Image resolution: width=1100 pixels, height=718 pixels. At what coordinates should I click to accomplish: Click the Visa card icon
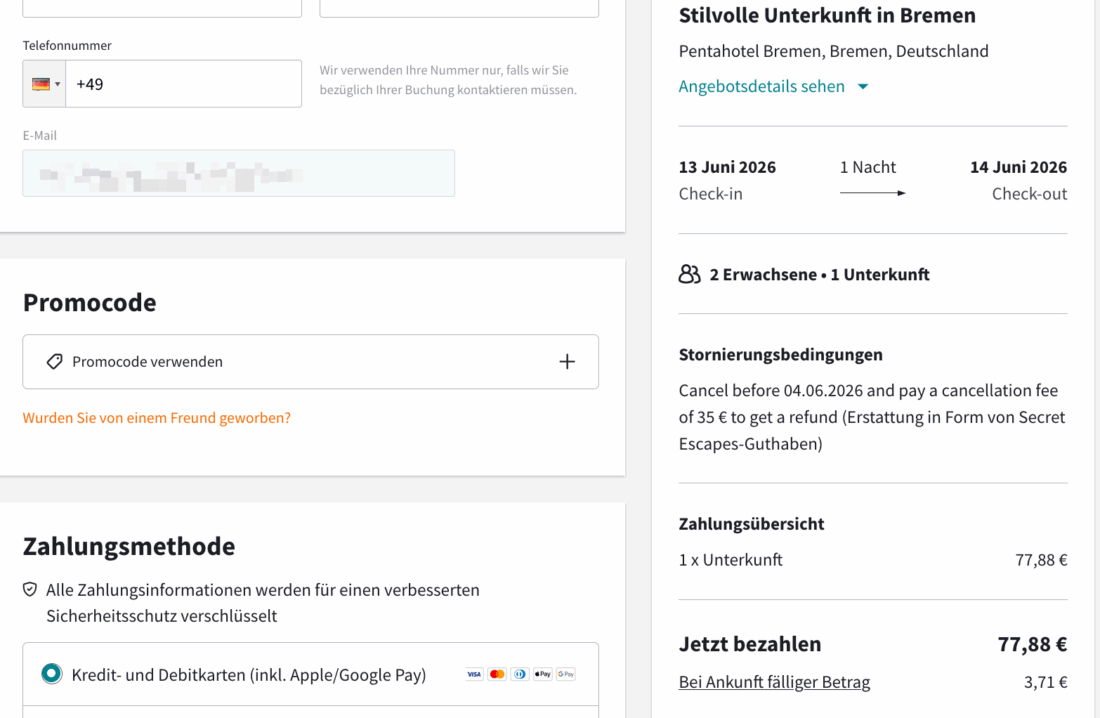coord(474,674)
